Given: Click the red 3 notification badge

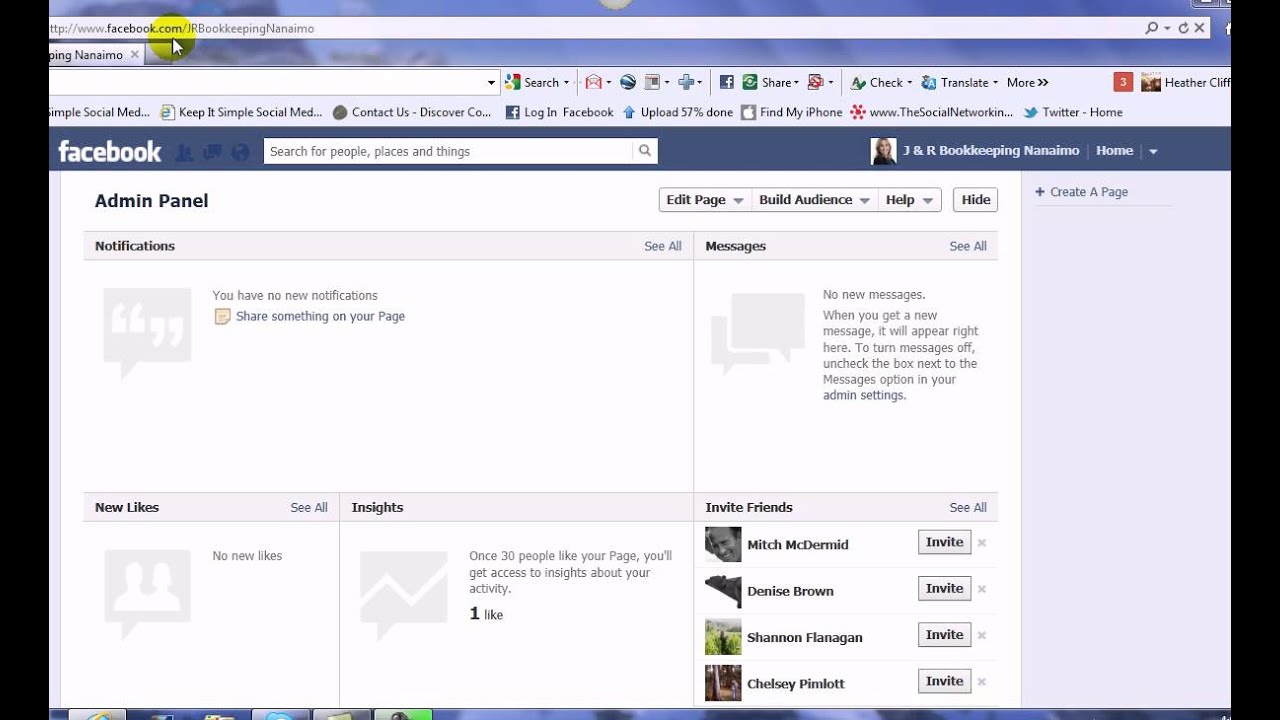Looking at the screenshot, I should point(1123,82).
